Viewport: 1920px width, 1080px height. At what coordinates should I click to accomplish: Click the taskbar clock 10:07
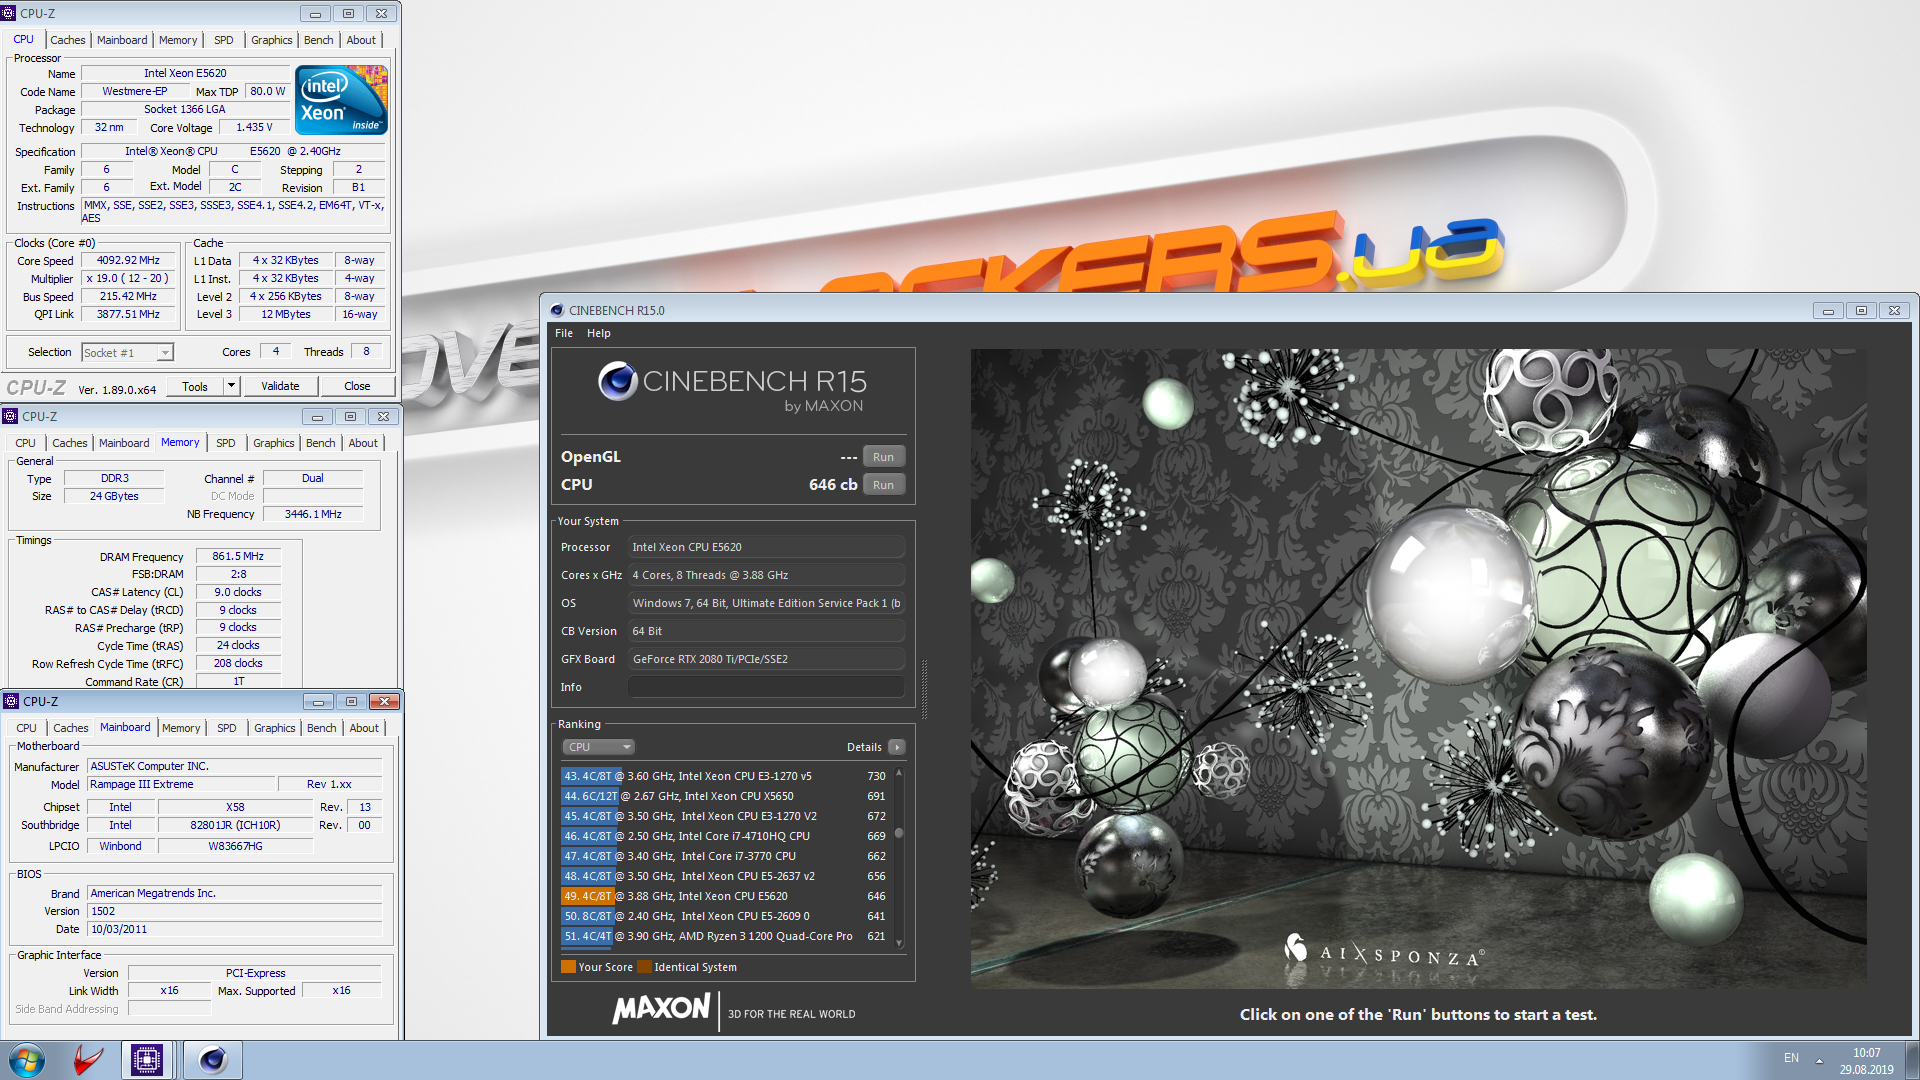[x=1866, y=1053]
